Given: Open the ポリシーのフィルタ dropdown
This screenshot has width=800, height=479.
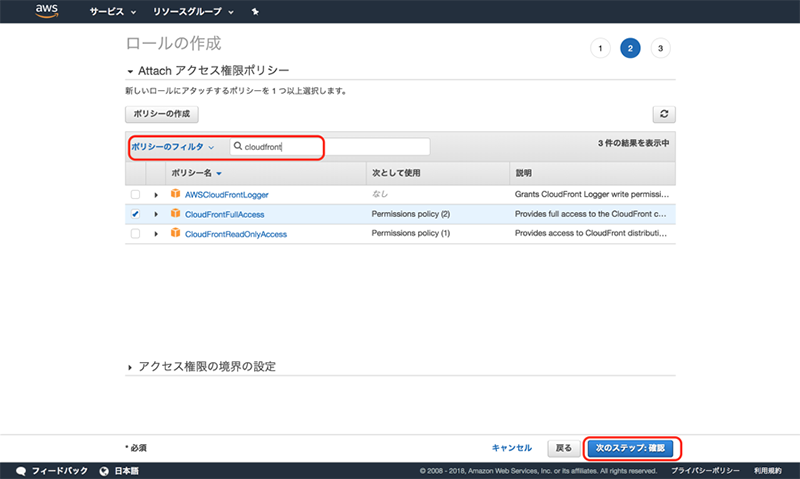Looking at the screenshot, I should coord(174,147).
